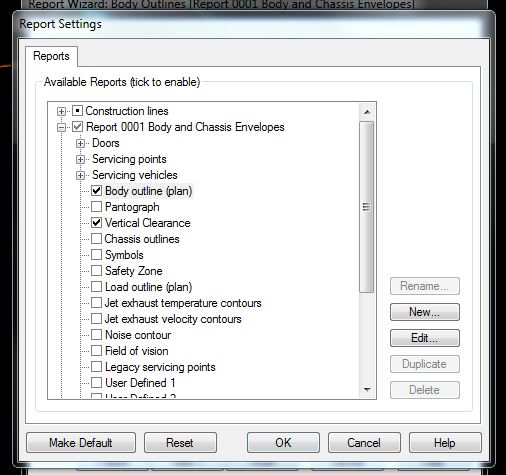Enable Jet exhaust velocity contours checkbox
Screen dimensions: 506x475
(x=96, y=319)
